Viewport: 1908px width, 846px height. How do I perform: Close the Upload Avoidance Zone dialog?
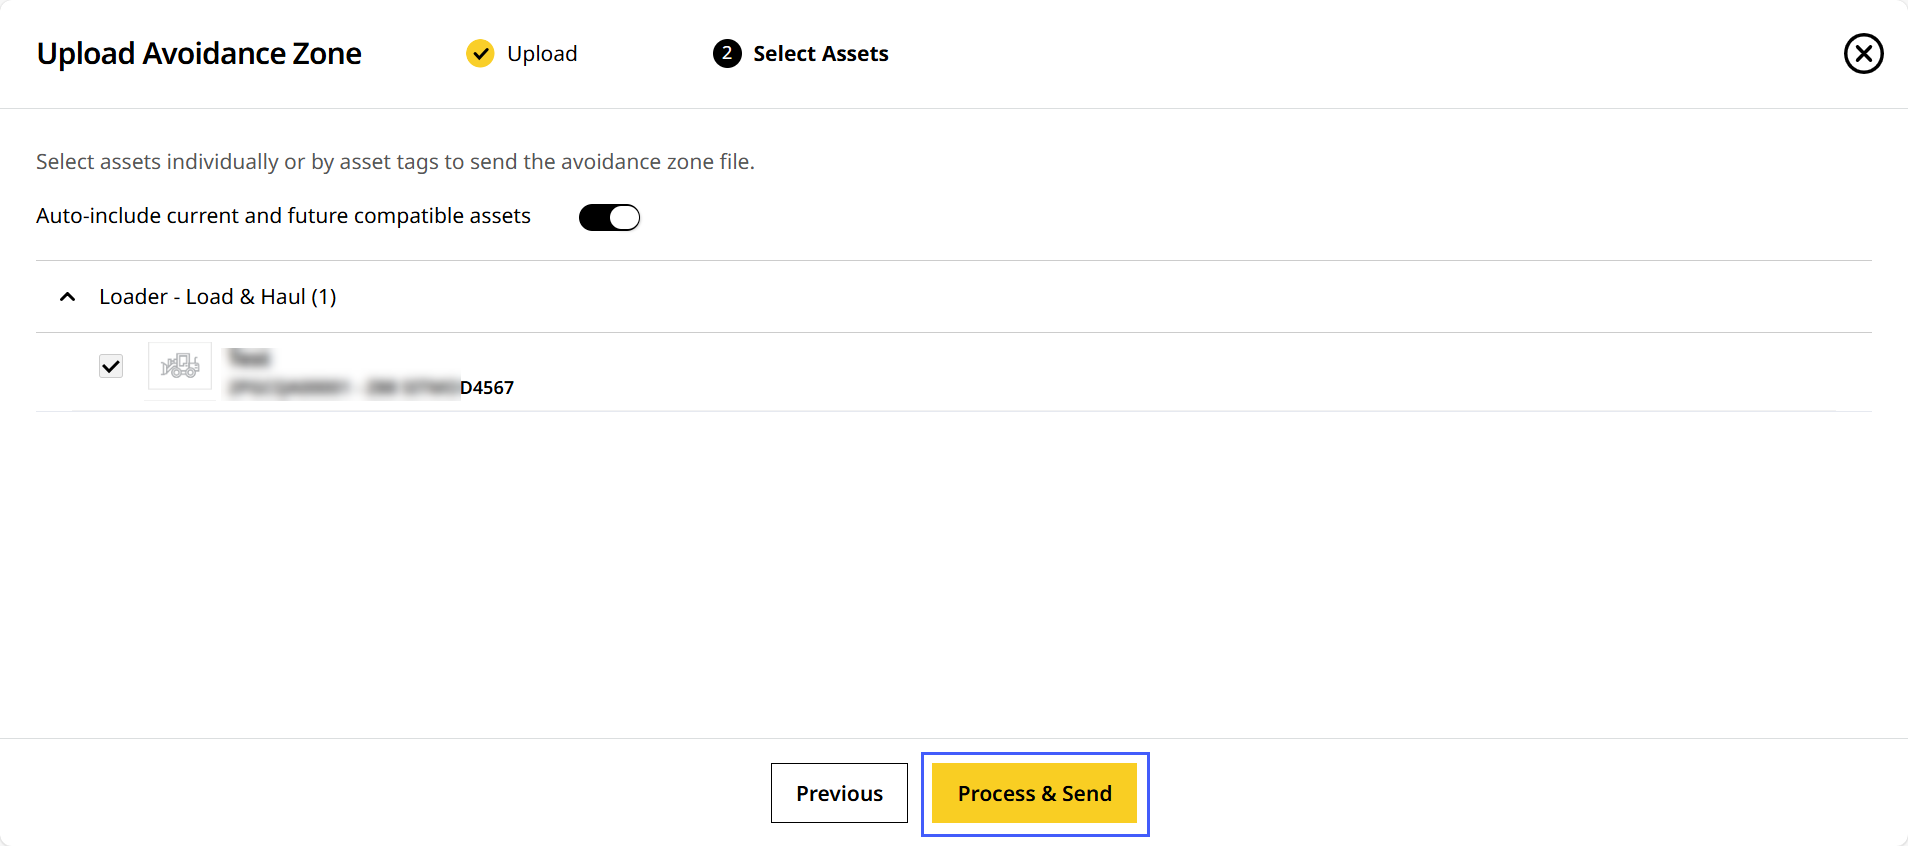coord(1863,54)
